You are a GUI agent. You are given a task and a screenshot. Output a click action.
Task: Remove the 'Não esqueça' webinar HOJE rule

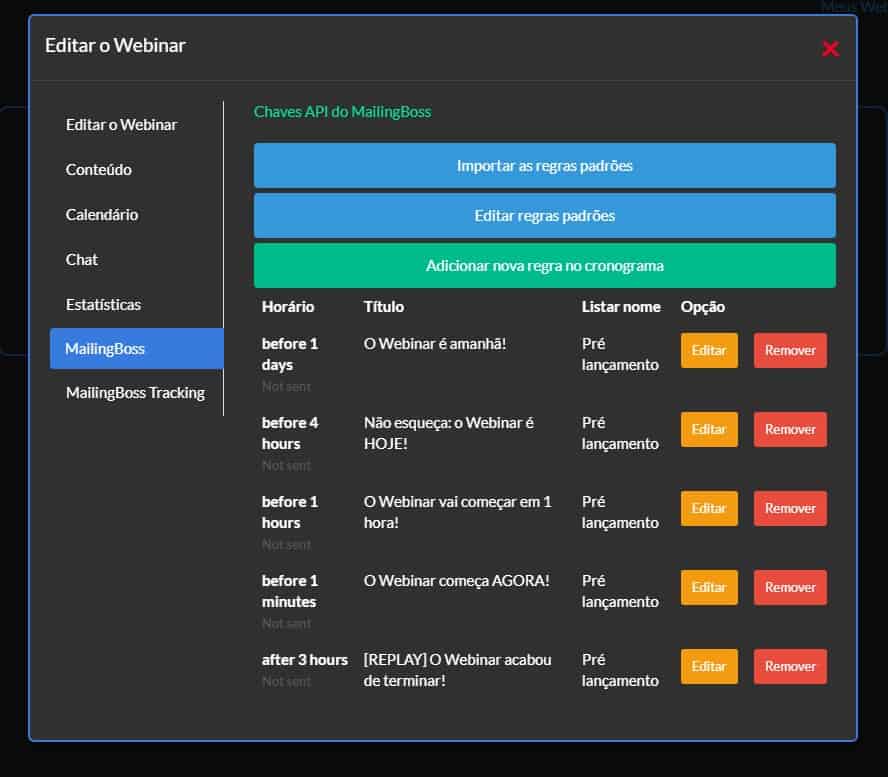pyautogui.click(x=790, y=430)
